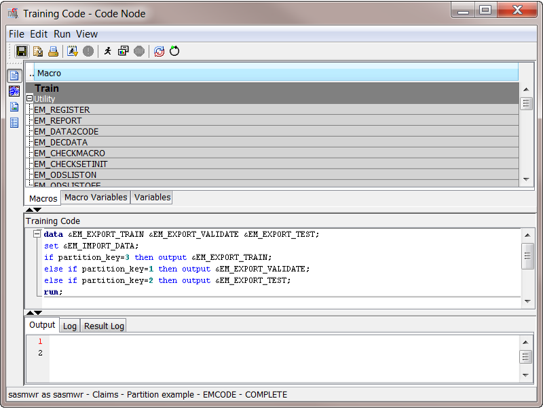Select the table grid sidebar icon
Viewport: 543px width, 408px height.
click(14, 122)
